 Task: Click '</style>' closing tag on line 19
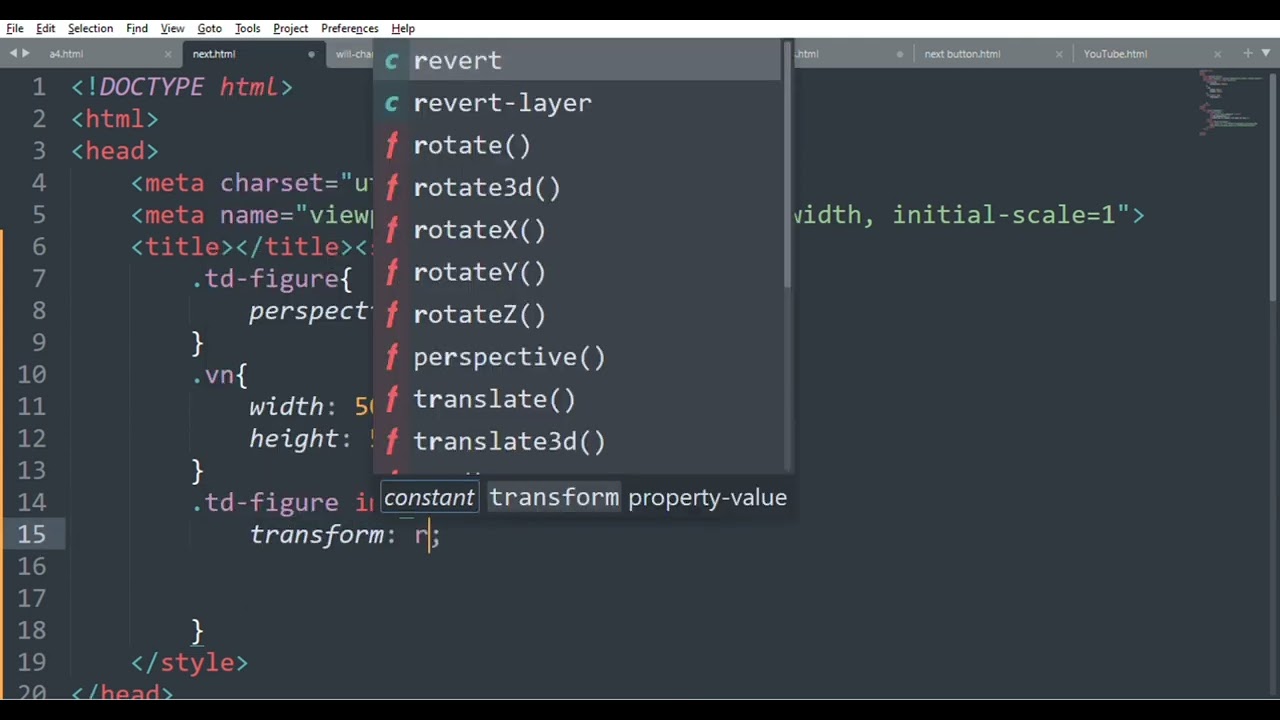(x=189, y=663)
